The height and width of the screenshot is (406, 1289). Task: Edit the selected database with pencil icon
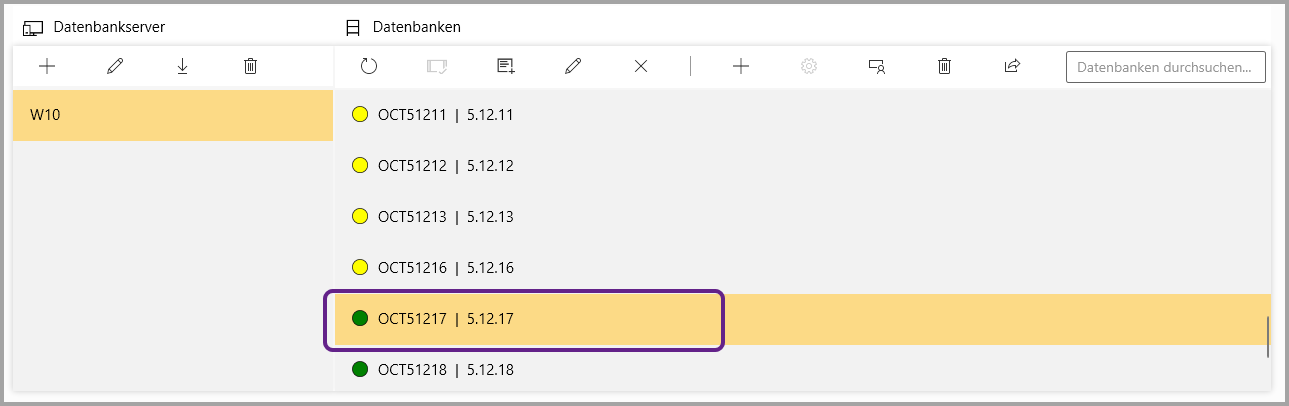(x=573, y=67)
